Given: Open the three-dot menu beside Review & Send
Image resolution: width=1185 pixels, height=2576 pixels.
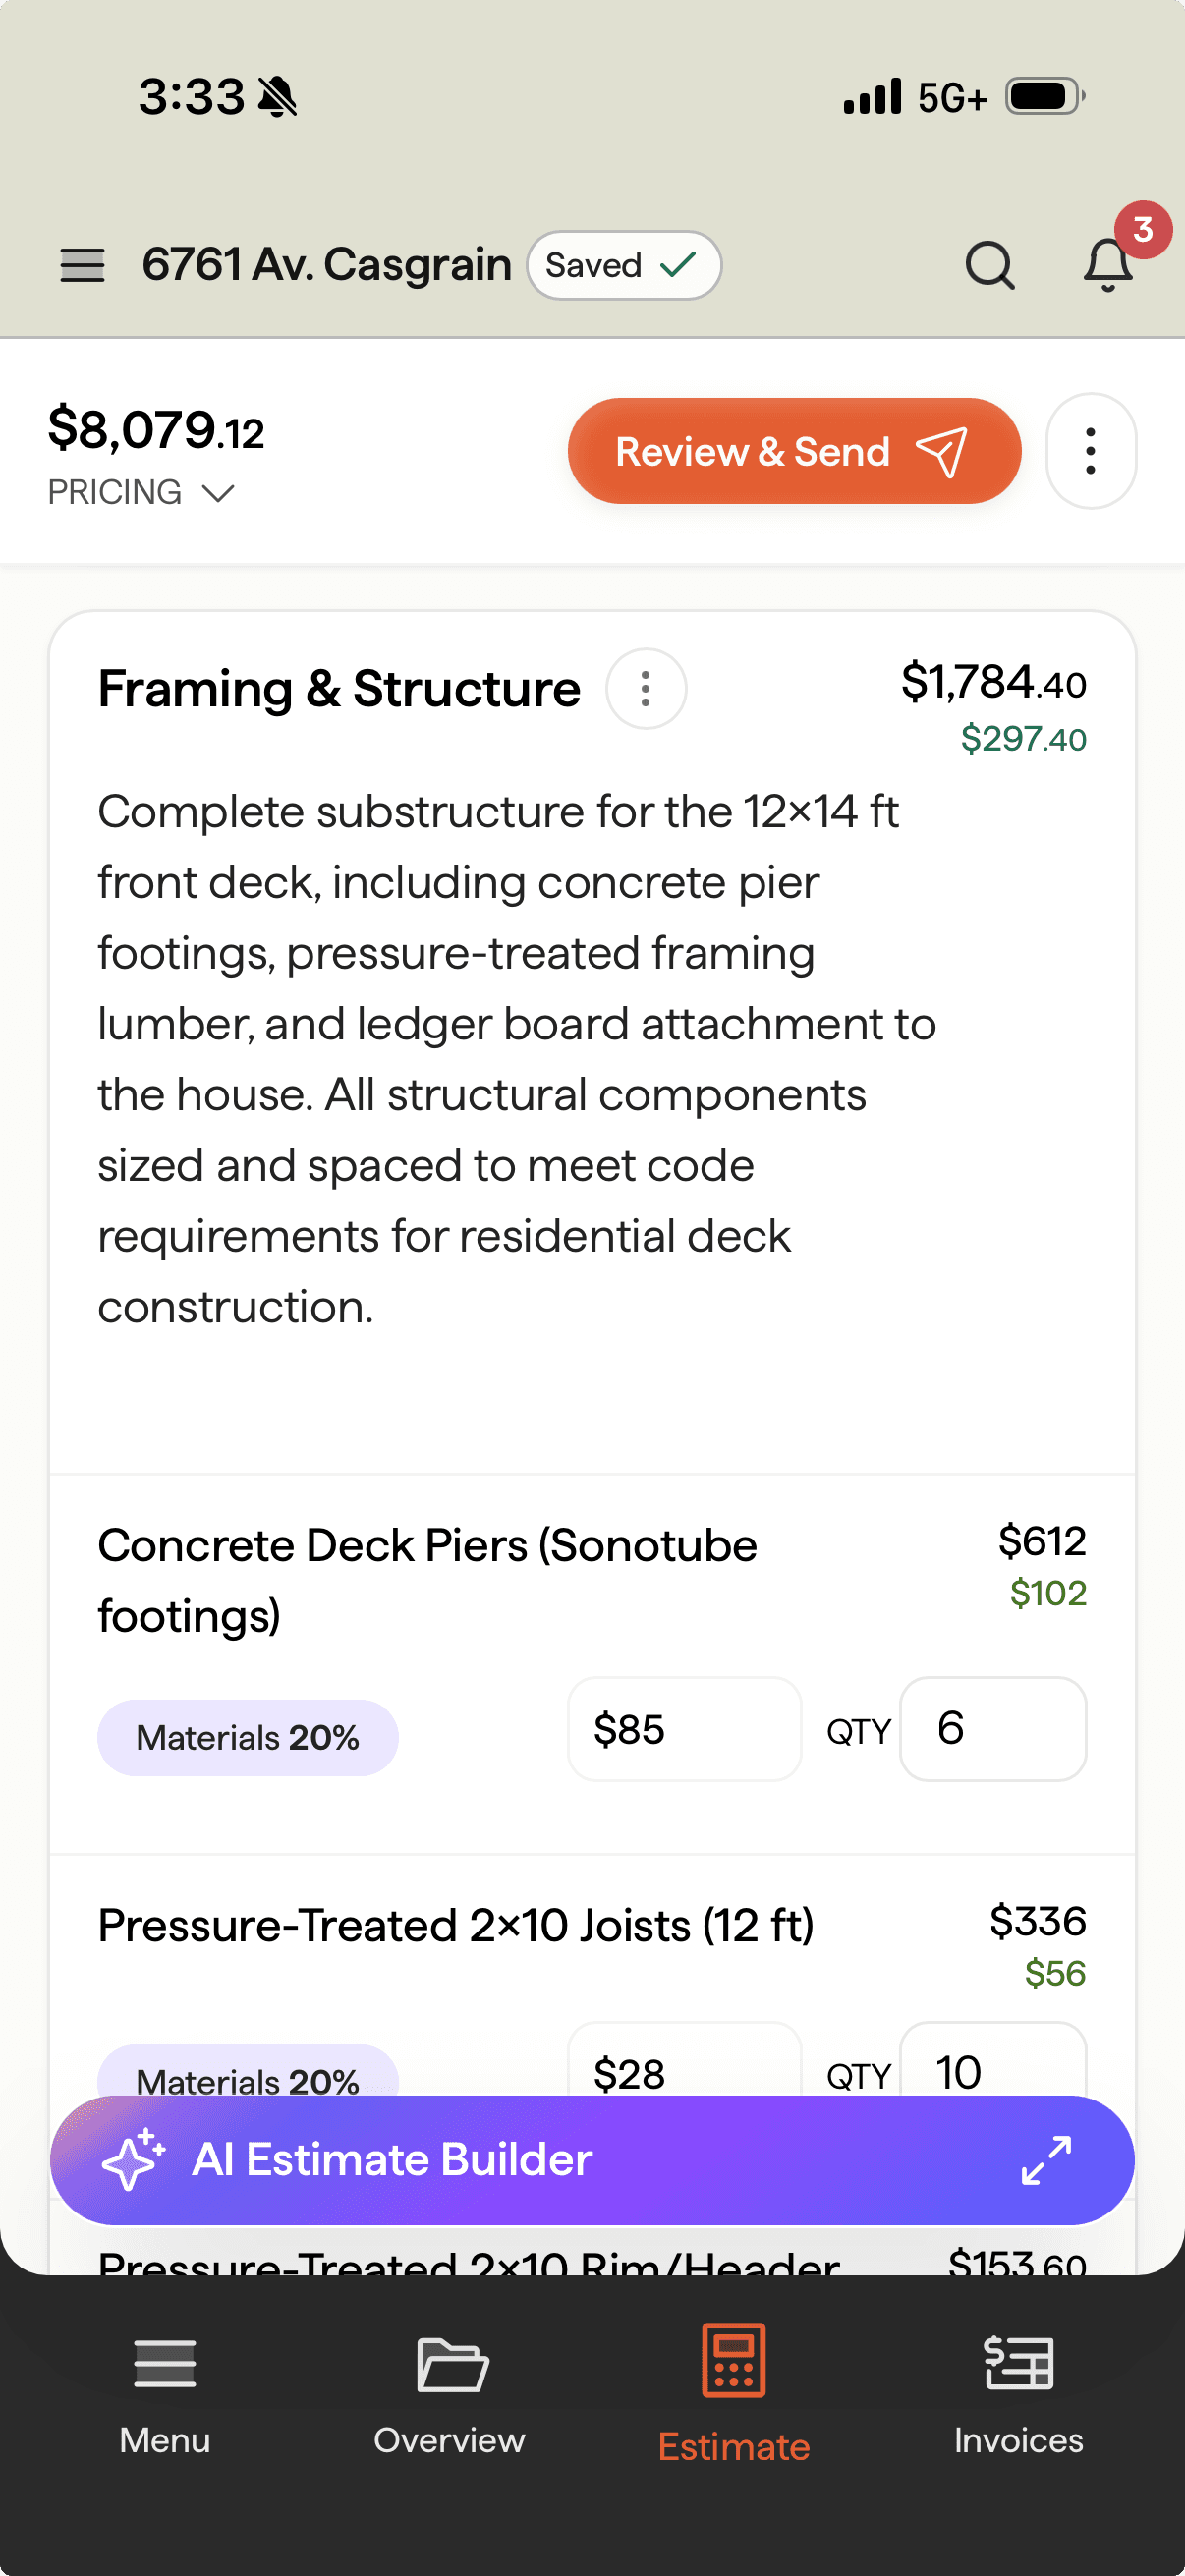Looking at the screenshot, I should (x=1090, y=451).
